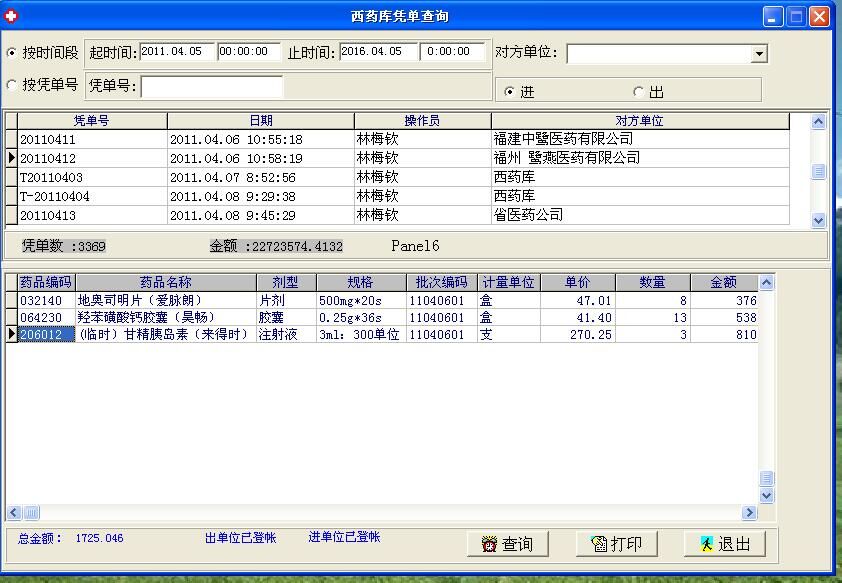Viewport: 842px width, 583px height.
Task: Select drug code 032140 cell
Action: (x=46, y=300)
